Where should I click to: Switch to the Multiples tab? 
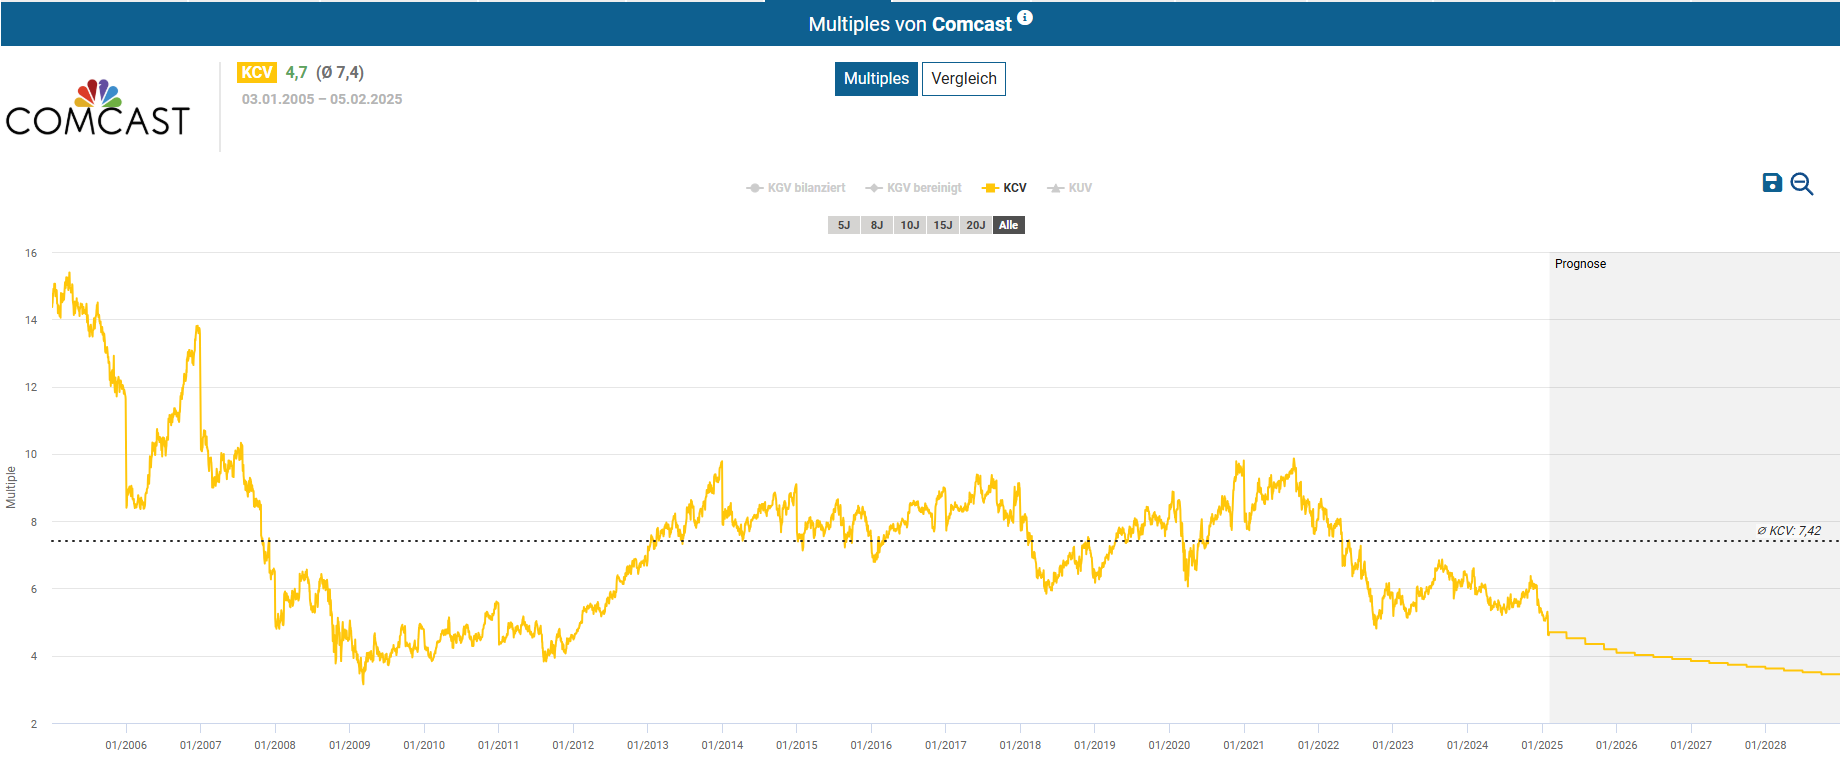pos(876,79)
